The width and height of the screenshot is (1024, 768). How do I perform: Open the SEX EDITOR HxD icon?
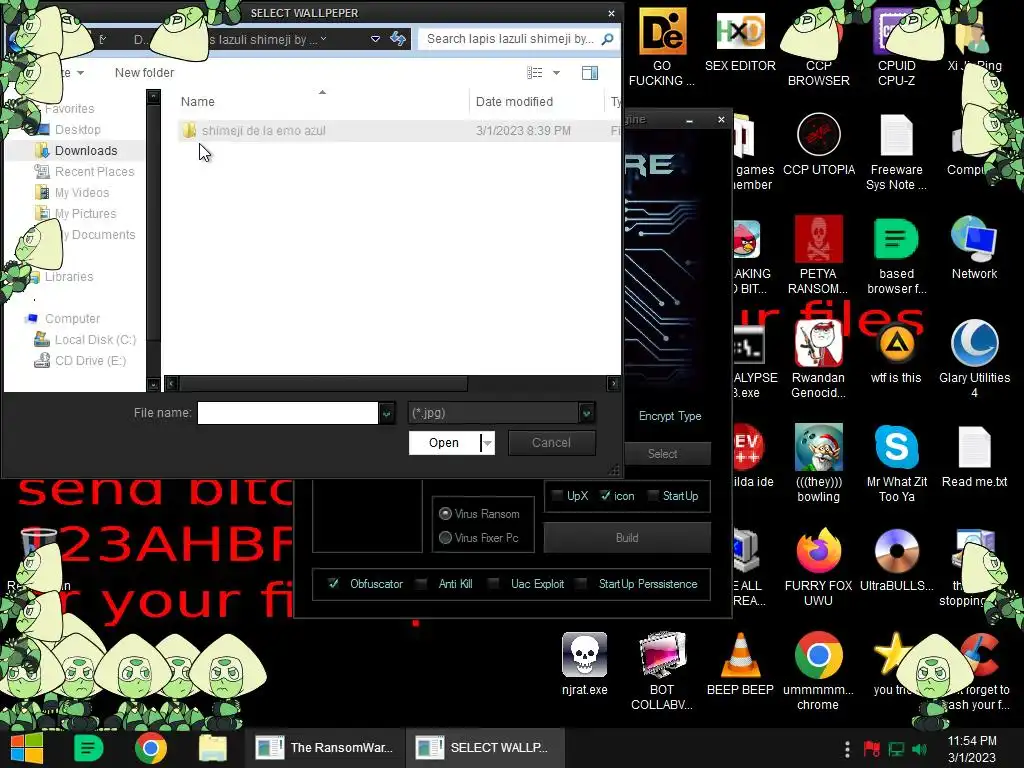click(x=740, y=40)
